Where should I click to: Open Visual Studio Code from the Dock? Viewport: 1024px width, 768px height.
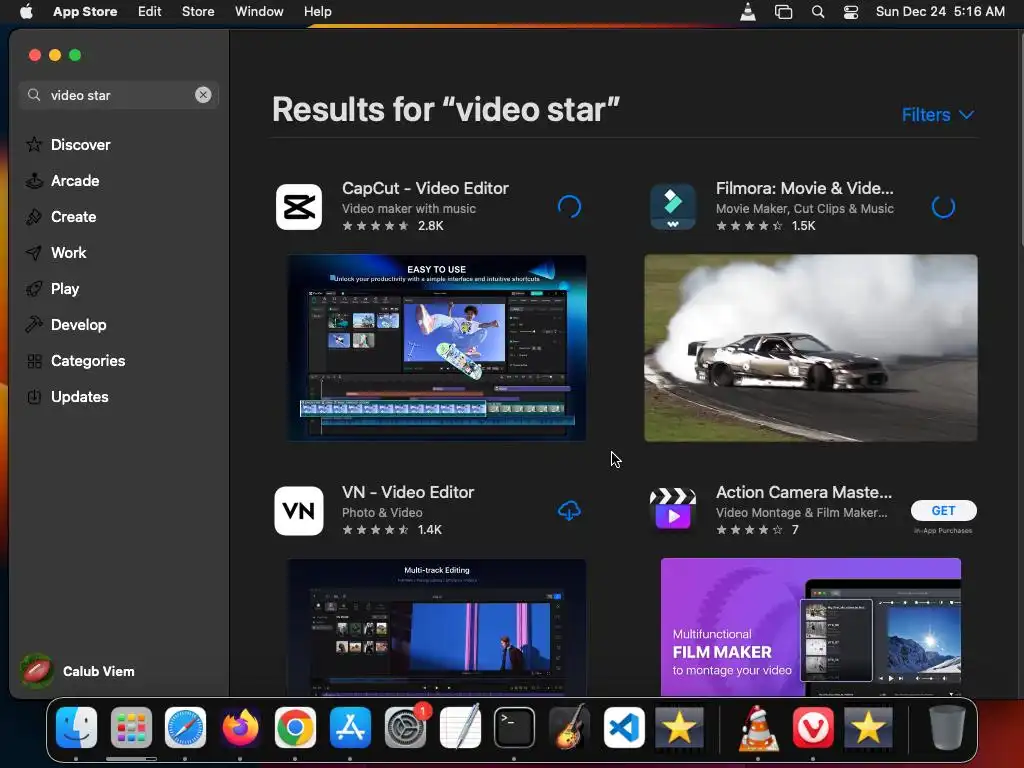coord(624,728)
